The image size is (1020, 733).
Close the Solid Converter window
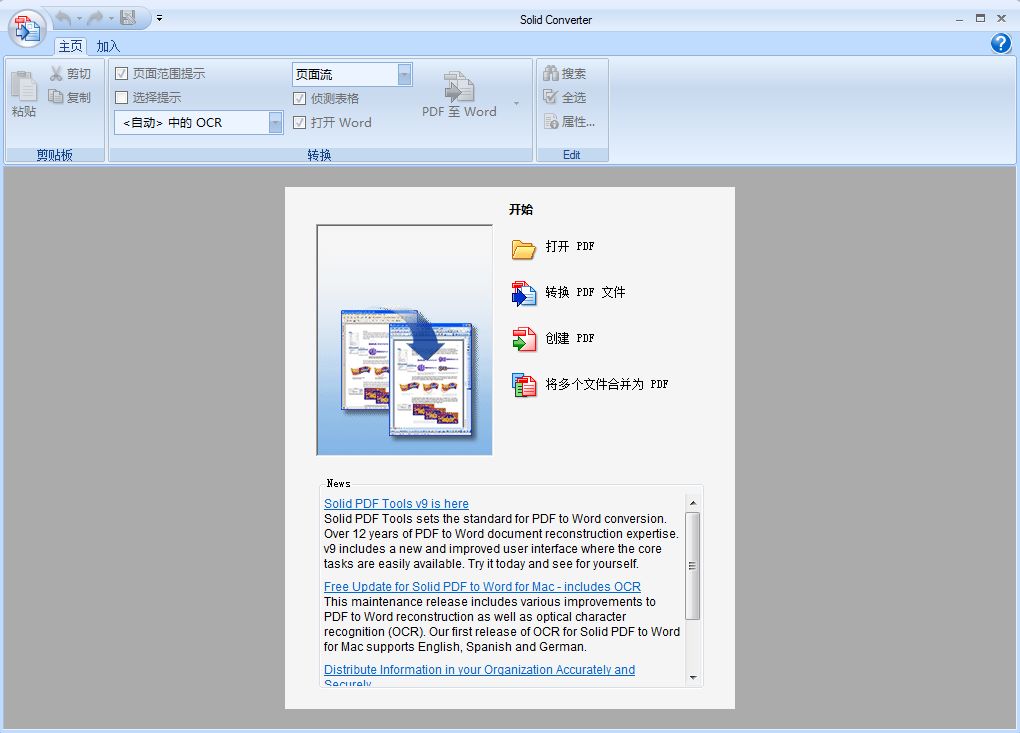(1002, 18)
